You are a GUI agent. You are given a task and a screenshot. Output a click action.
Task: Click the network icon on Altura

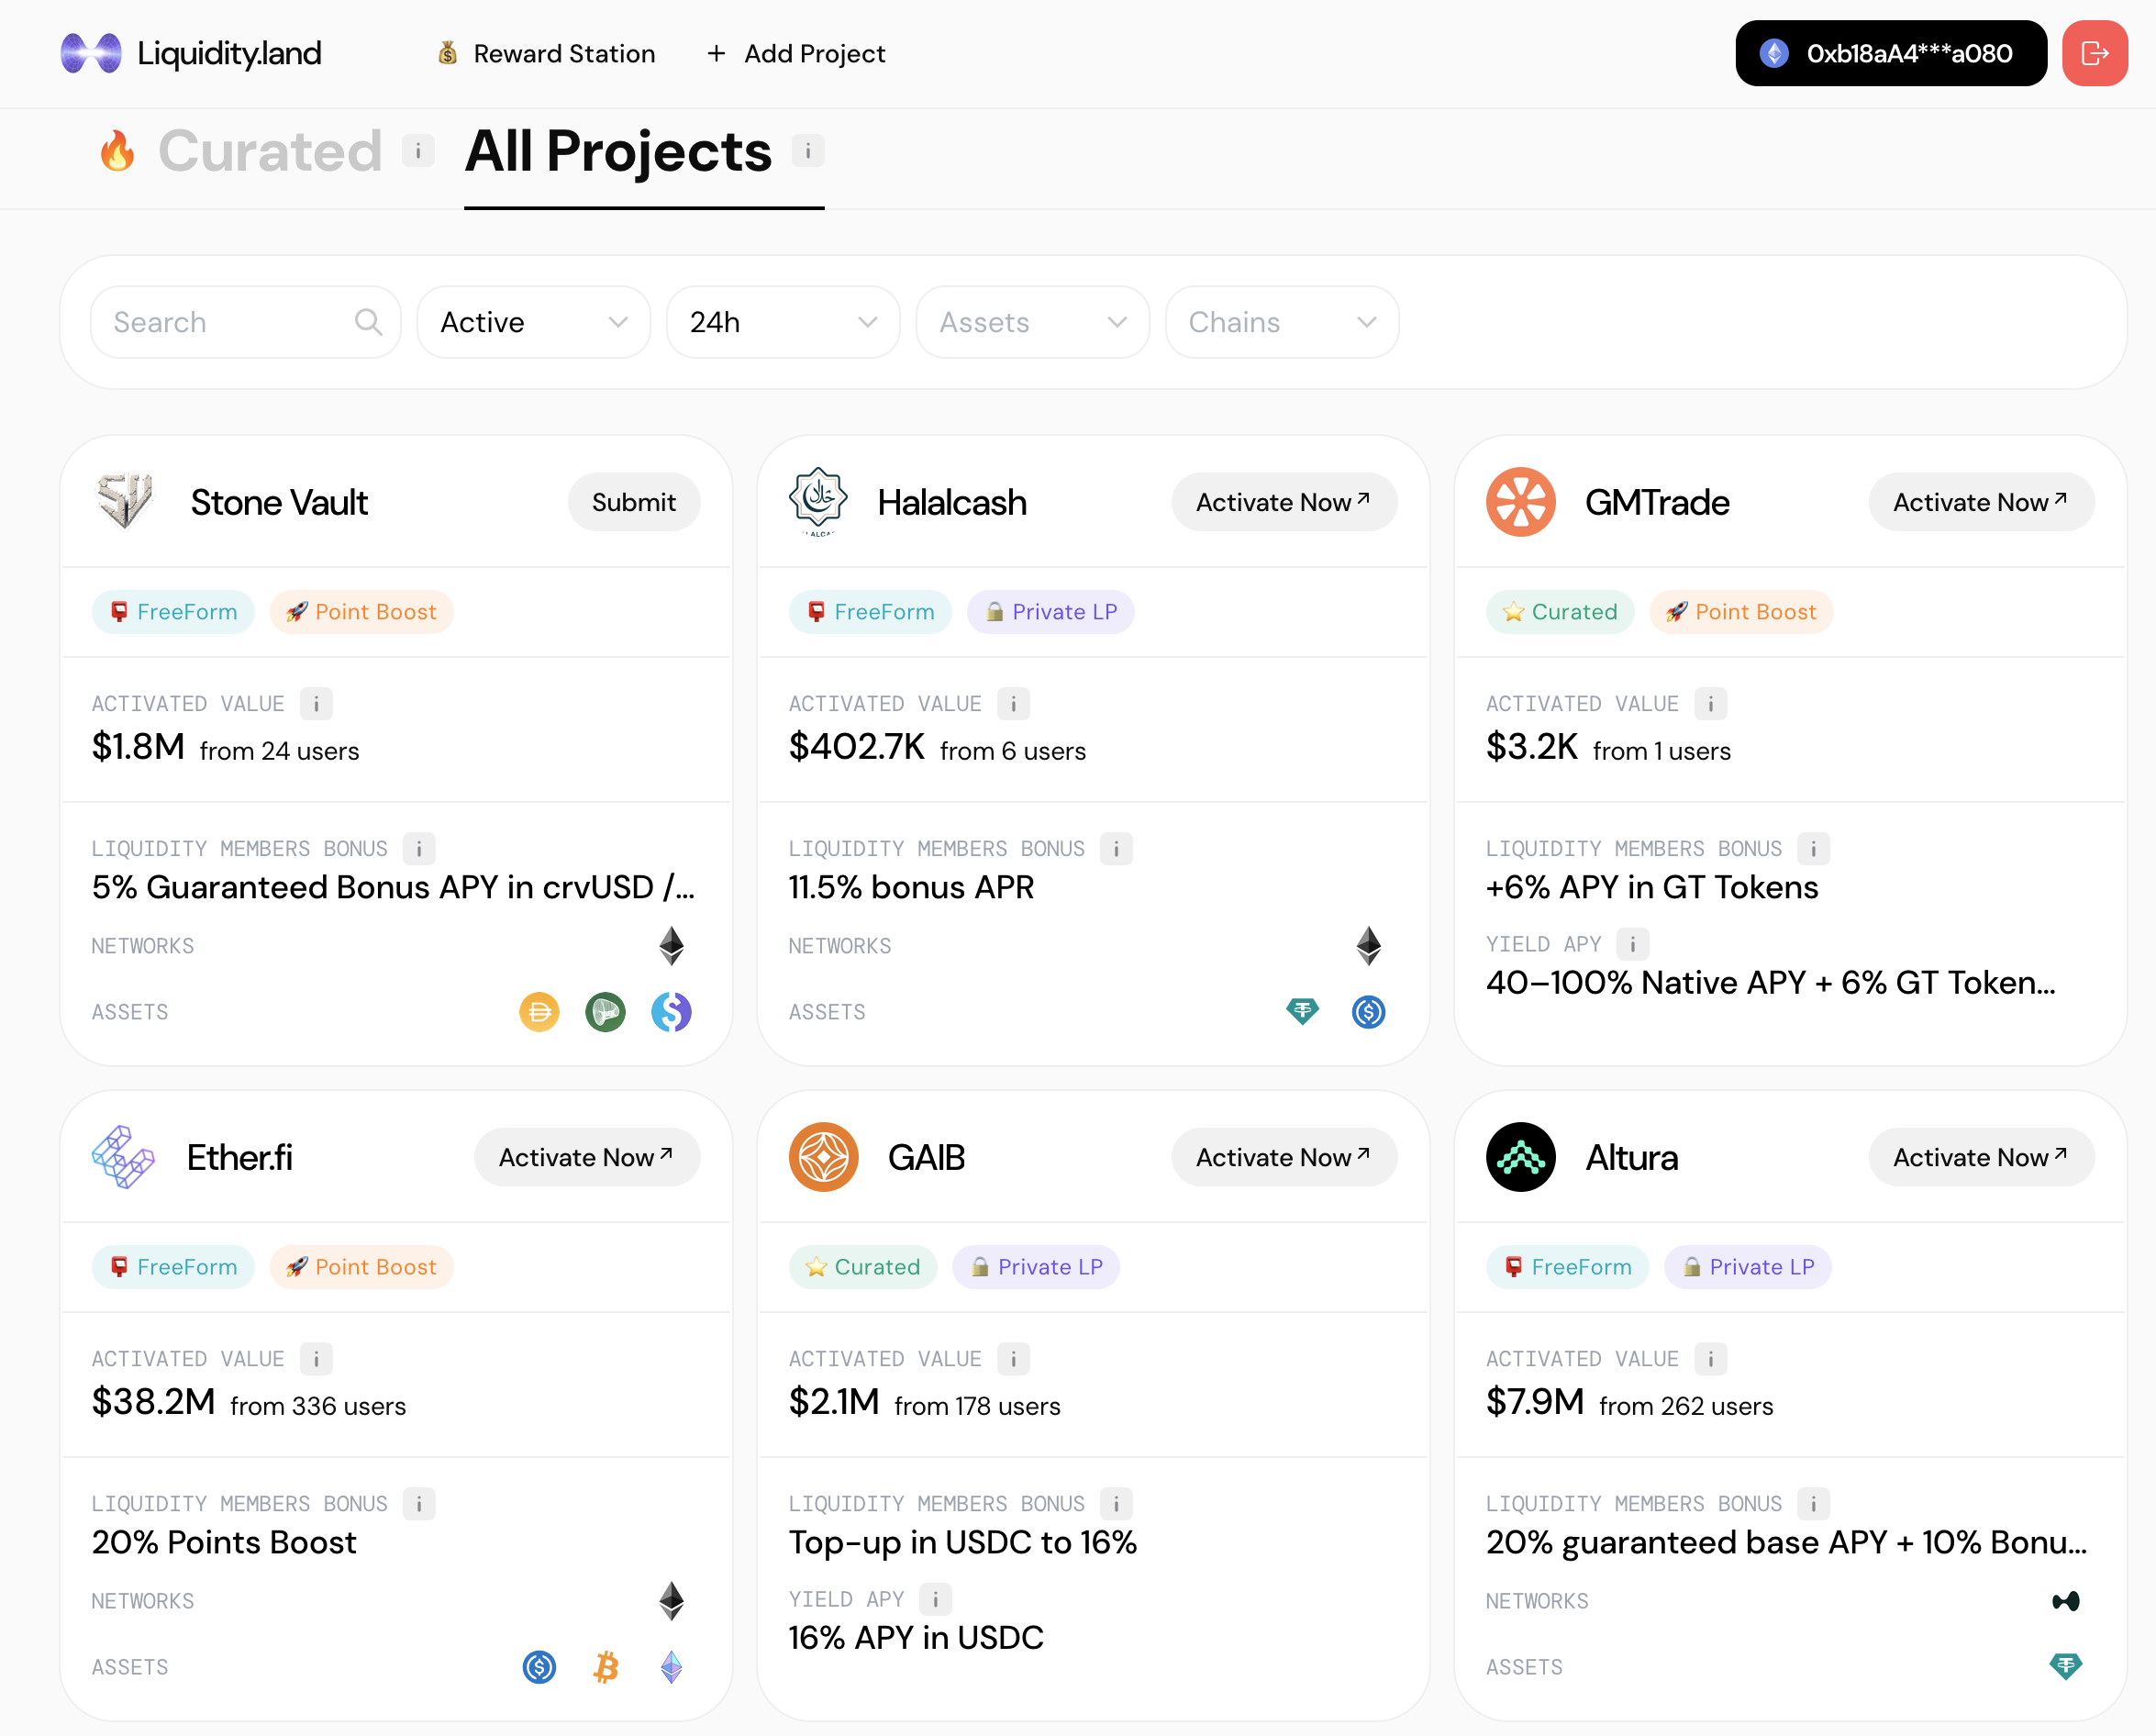[2065, 1601]
